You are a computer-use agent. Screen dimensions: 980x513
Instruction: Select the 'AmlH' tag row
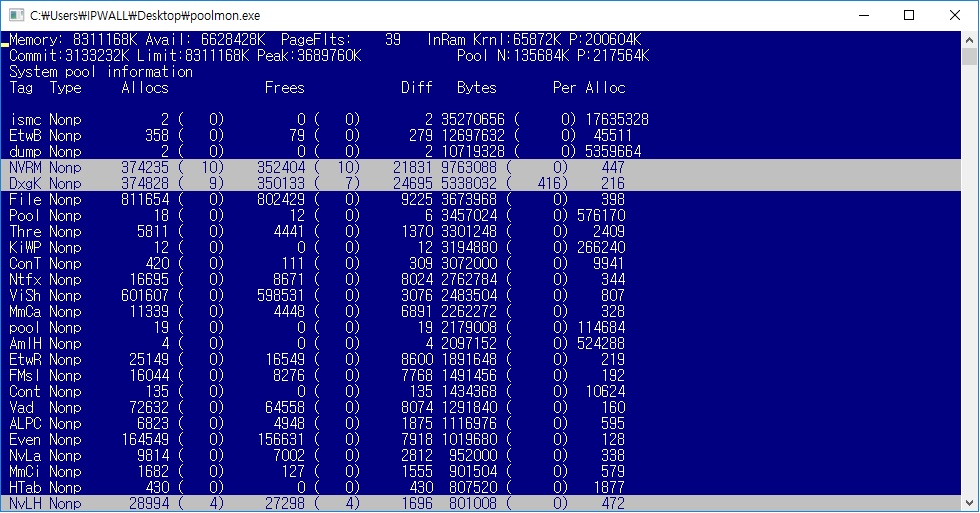pos(481,344)
